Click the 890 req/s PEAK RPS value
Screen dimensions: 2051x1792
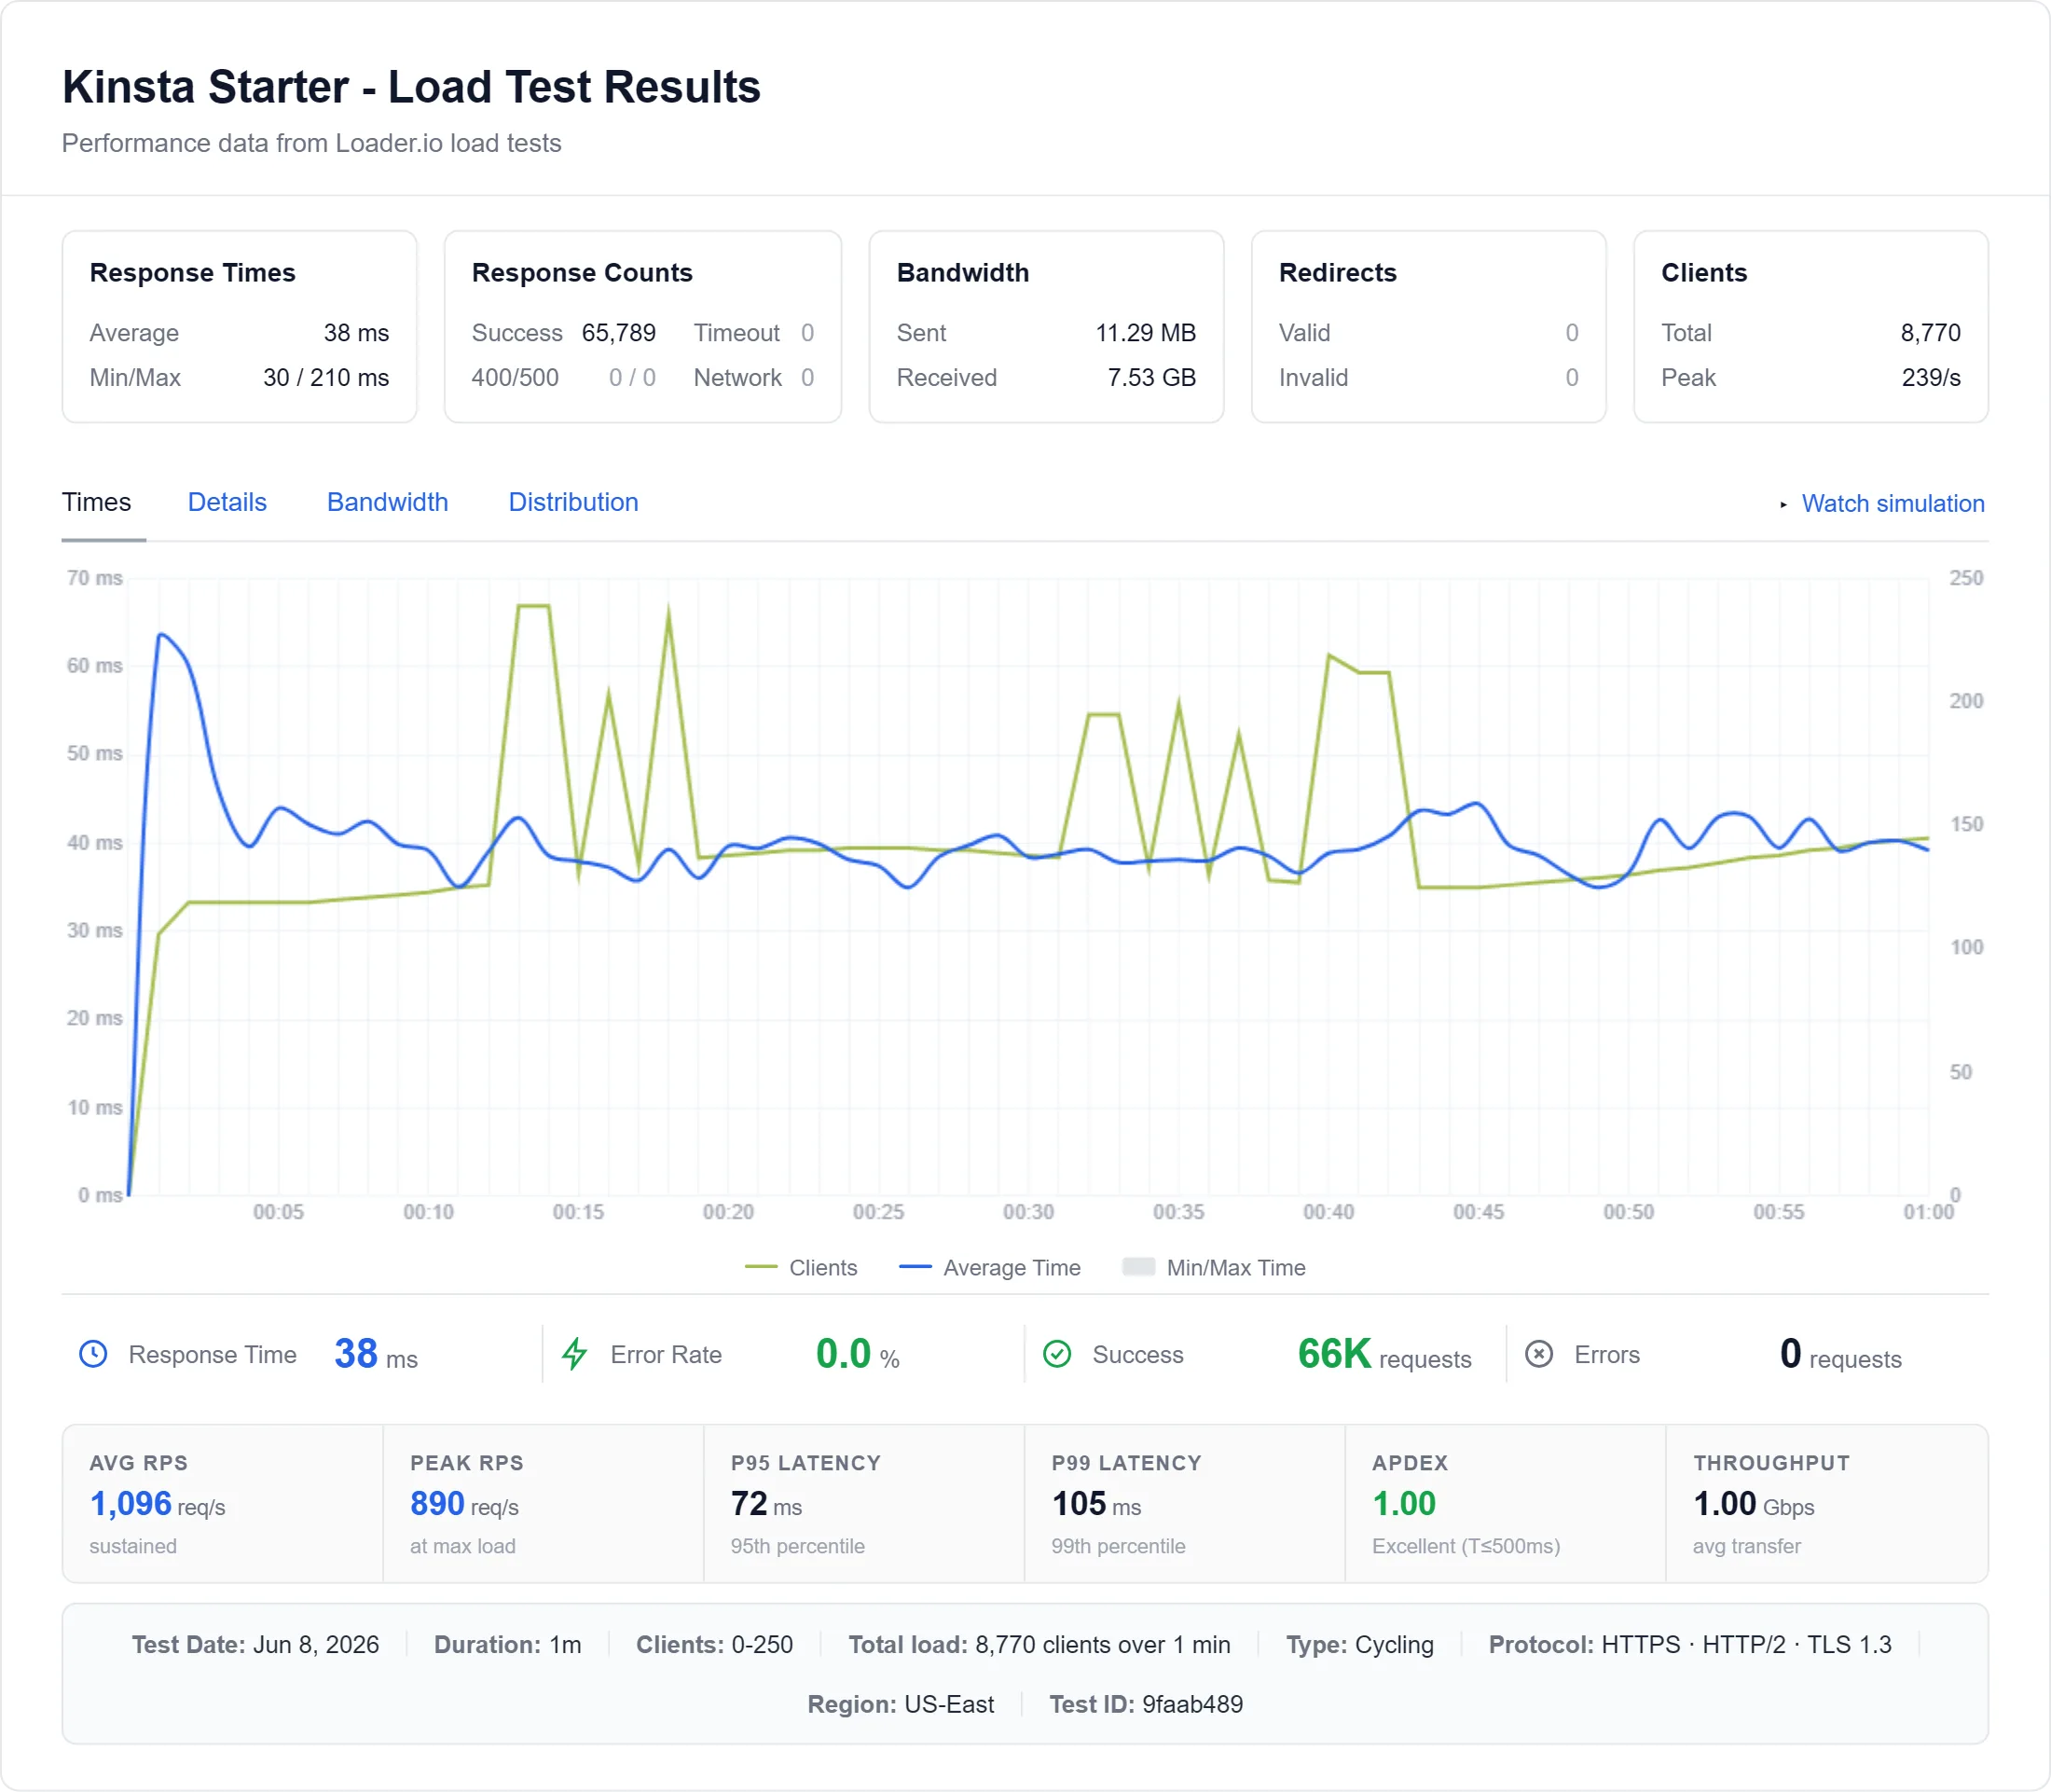[464, 1504]
